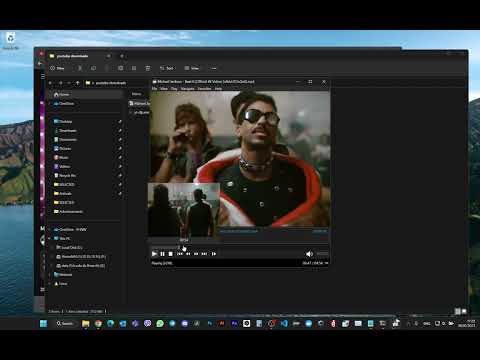This screenshot has height=360, width=480.
Task: Click the Name column header
Action: 136,94
